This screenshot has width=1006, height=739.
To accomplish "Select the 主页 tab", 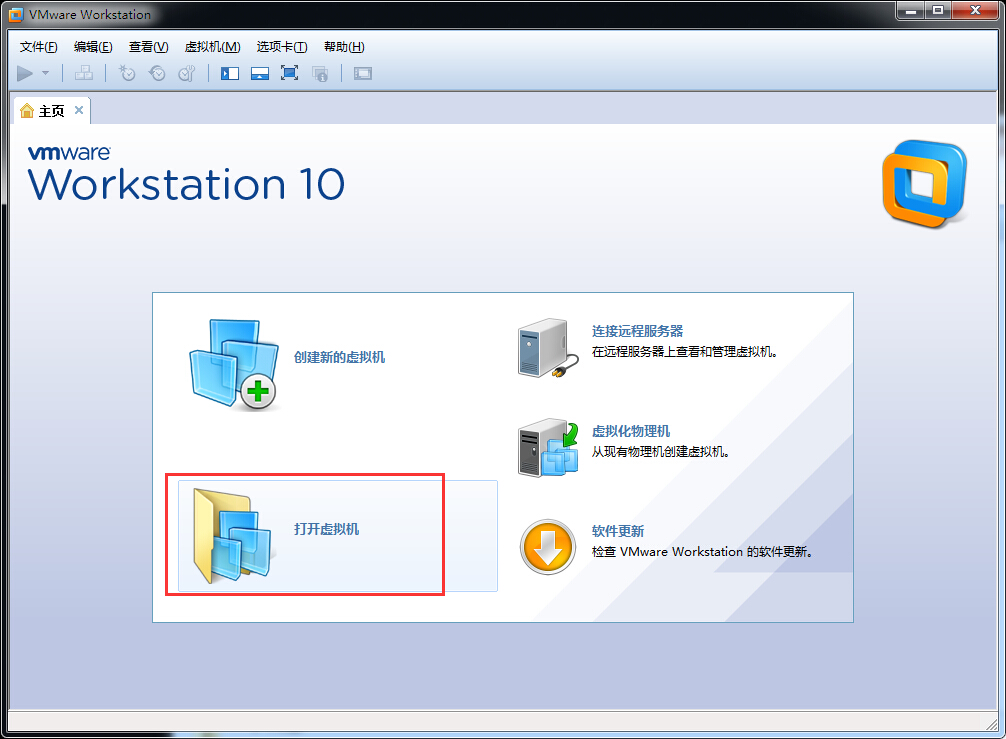I will tap(51, 112).
